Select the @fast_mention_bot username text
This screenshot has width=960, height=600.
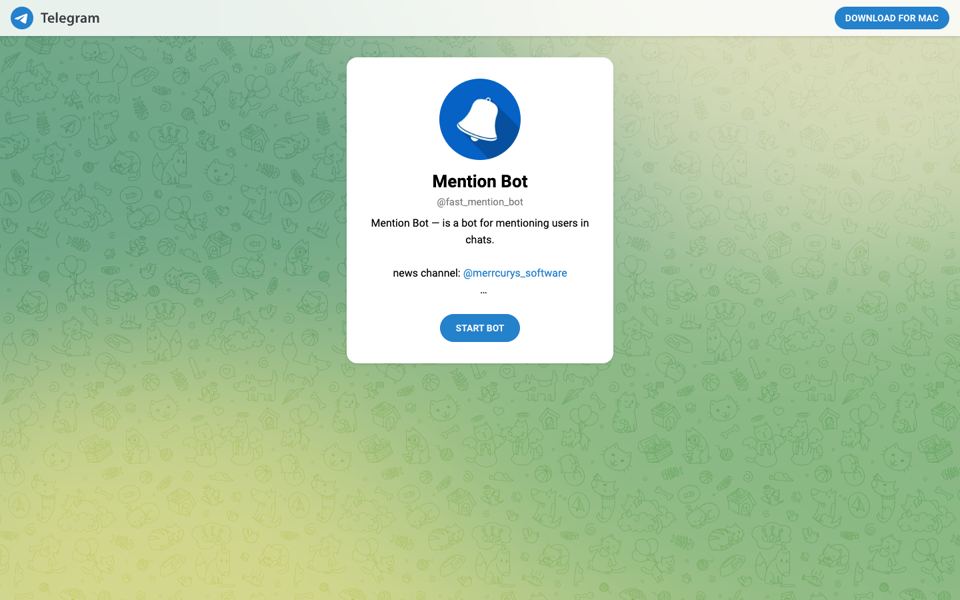pyautogui.click(x=480, y=202)
